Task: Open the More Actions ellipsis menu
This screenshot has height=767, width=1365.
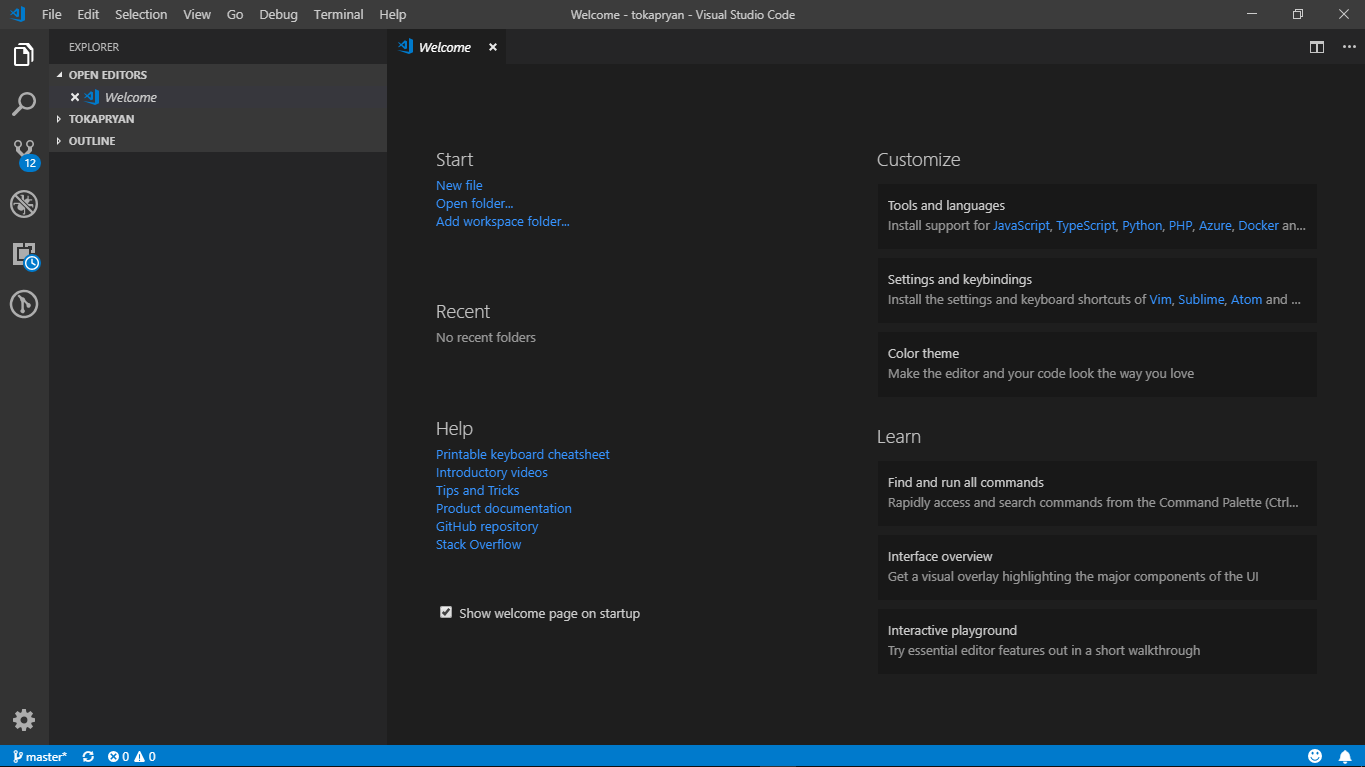Action: 1349,47
